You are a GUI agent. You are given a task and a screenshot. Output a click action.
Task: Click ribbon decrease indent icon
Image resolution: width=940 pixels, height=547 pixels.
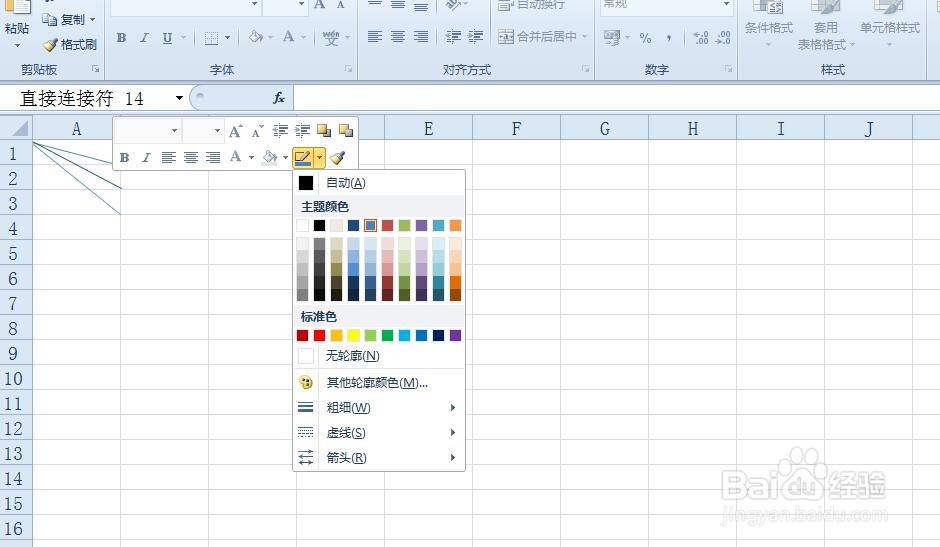[453, 37]
